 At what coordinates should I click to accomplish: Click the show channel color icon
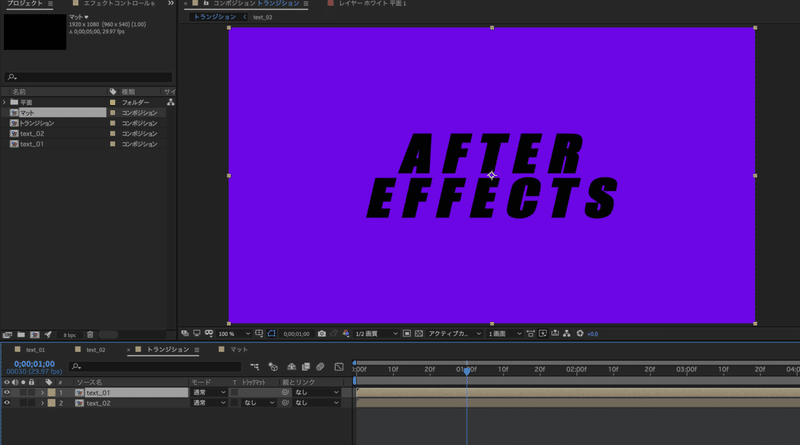click(346, 334)
